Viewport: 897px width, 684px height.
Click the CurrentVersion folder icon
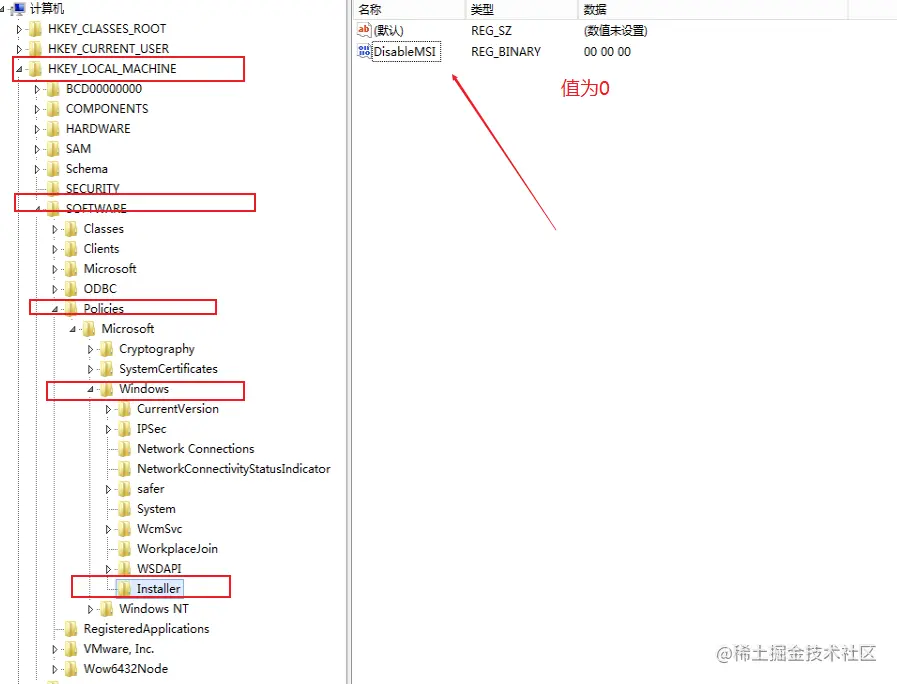(x=124, y=409)
